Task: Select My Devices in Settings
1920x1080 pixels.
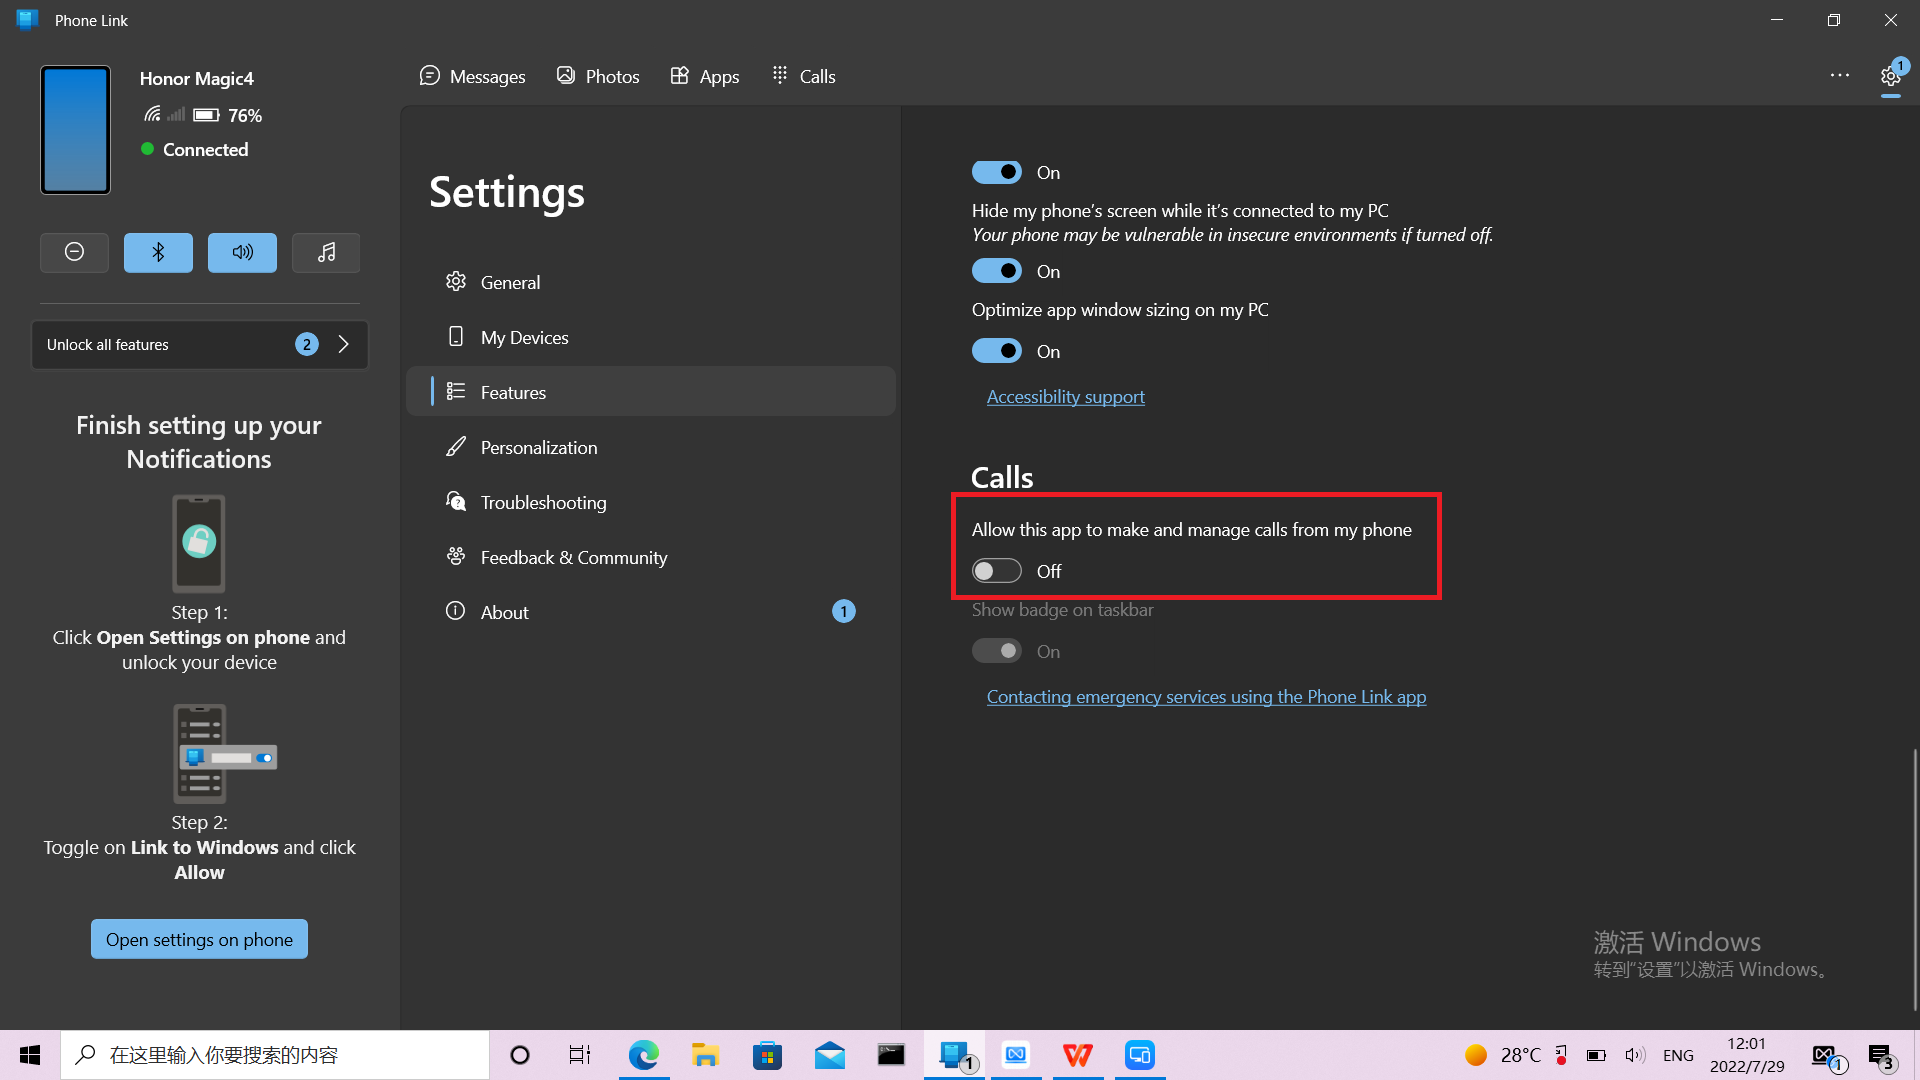Action: pos(651,337)
